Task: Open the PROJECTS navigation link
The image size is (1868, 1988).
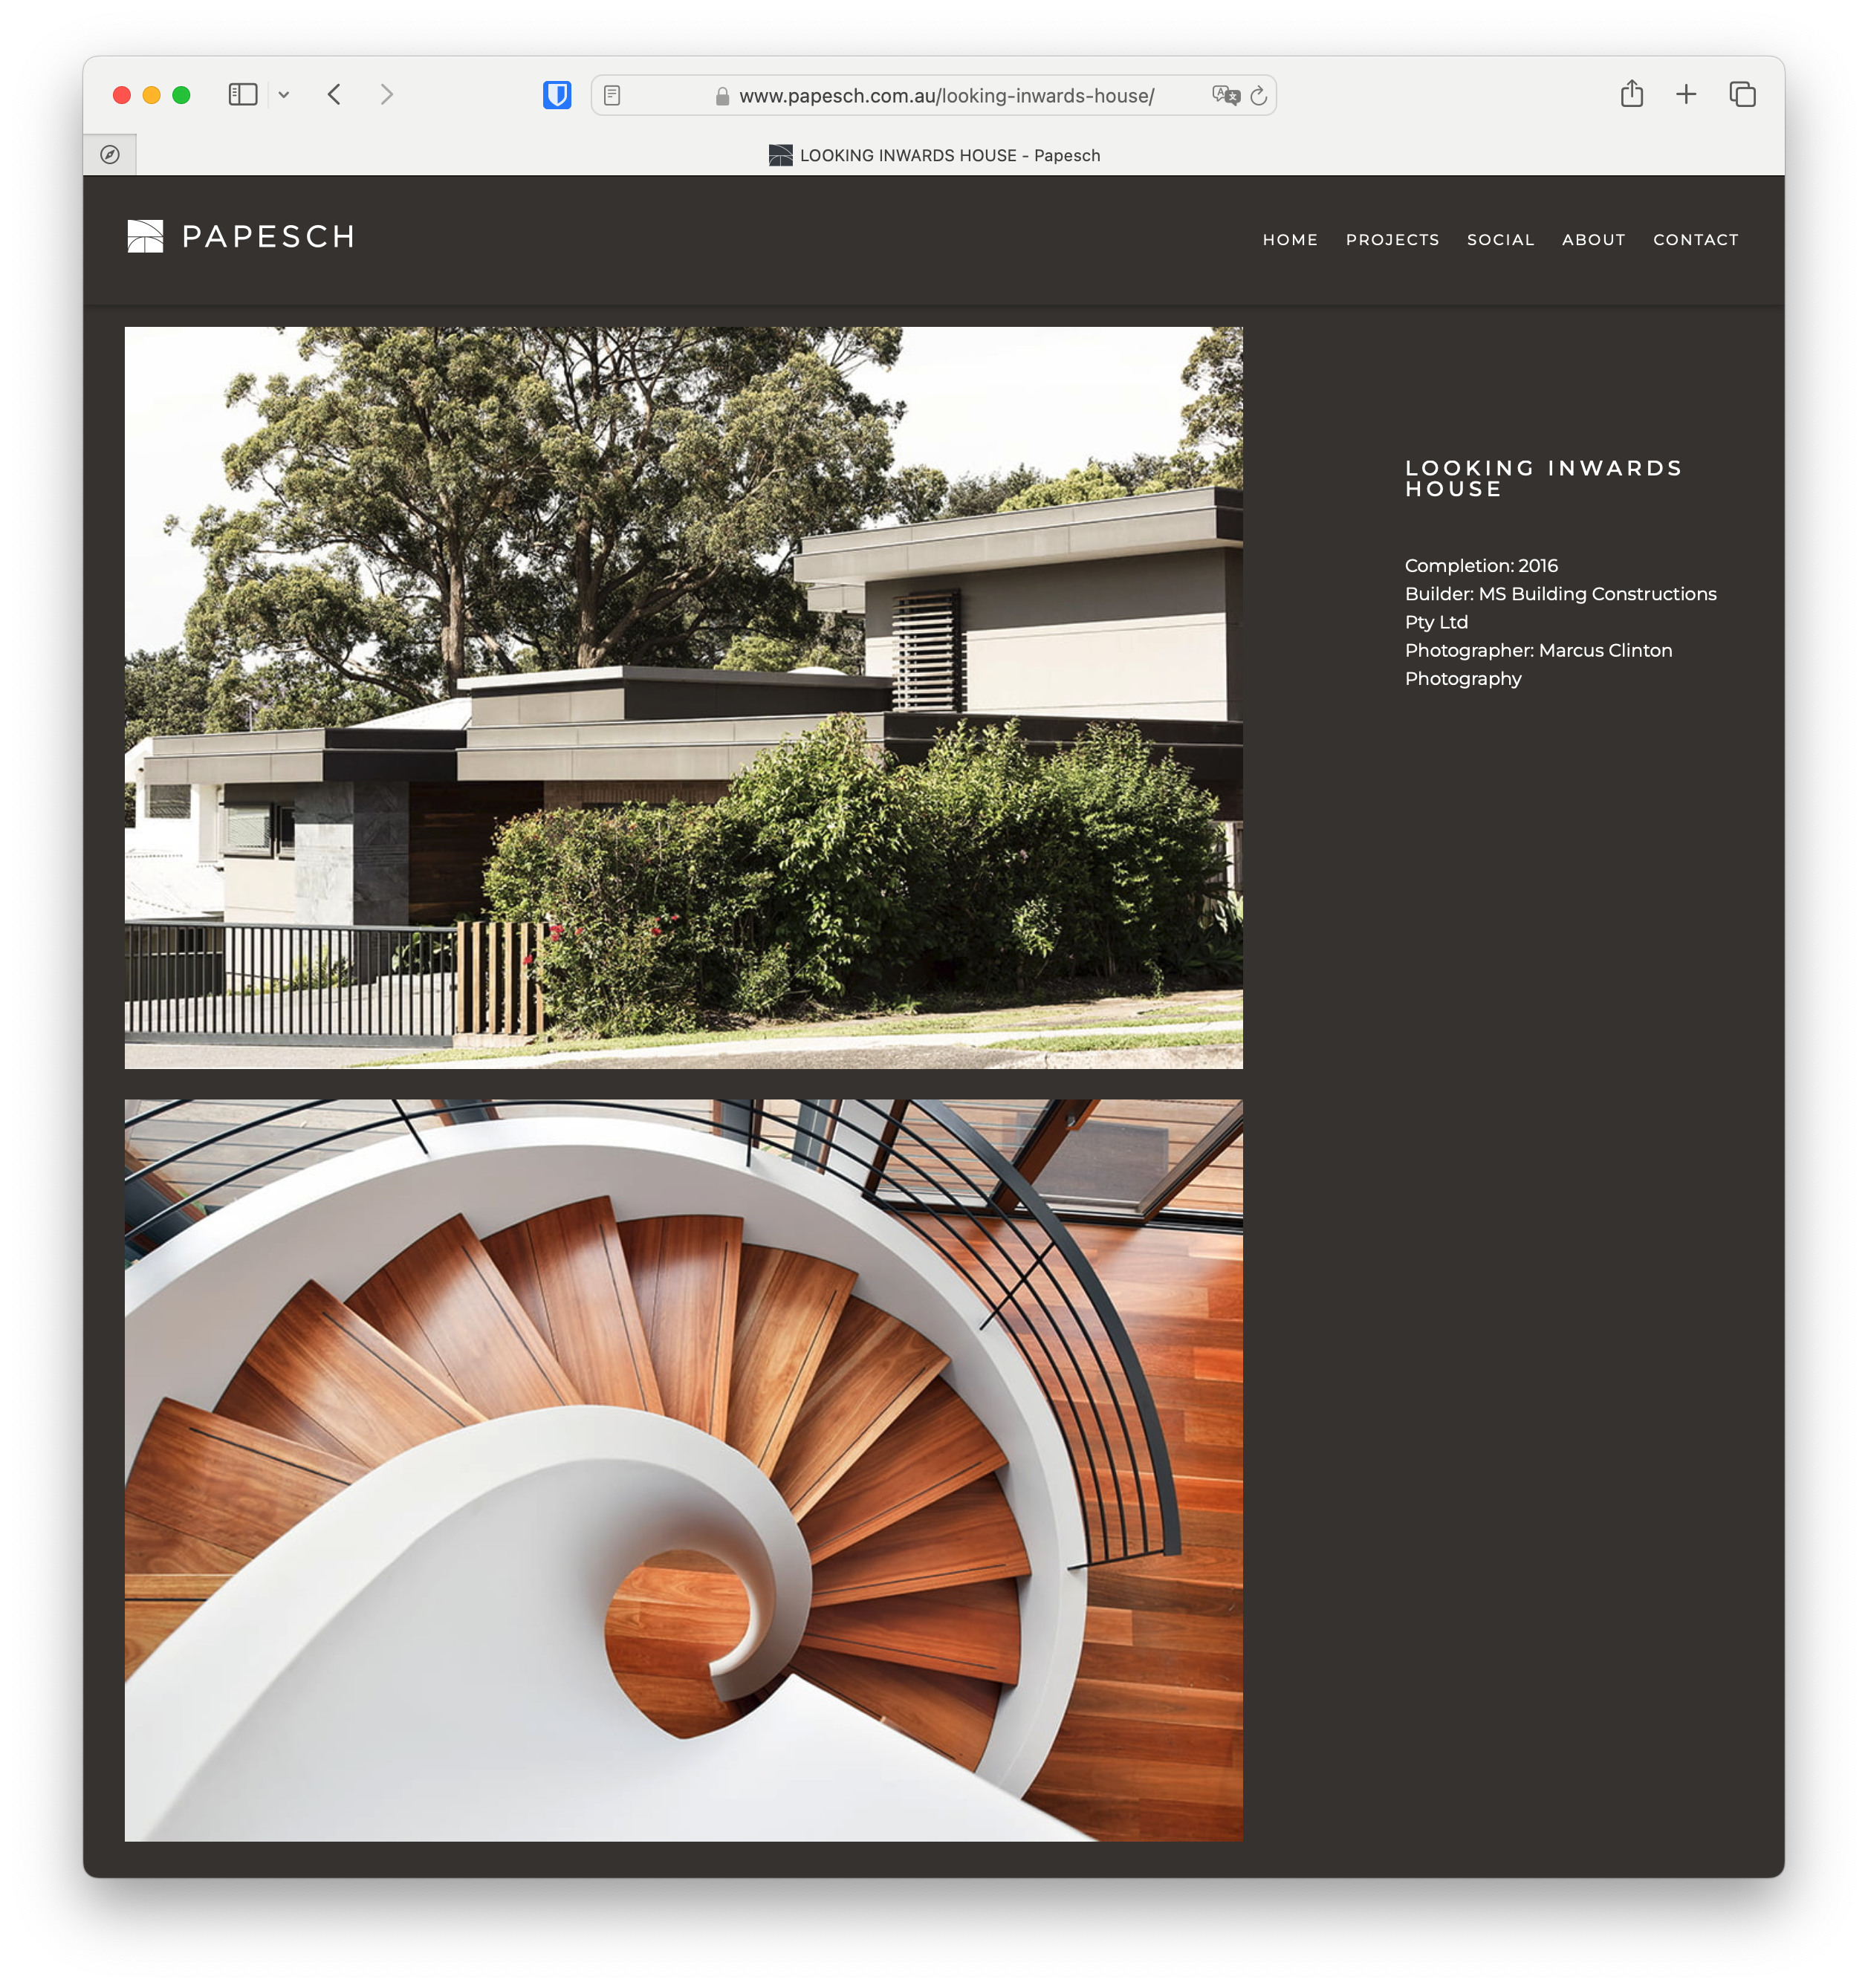Action: (x=1392, y=240)
